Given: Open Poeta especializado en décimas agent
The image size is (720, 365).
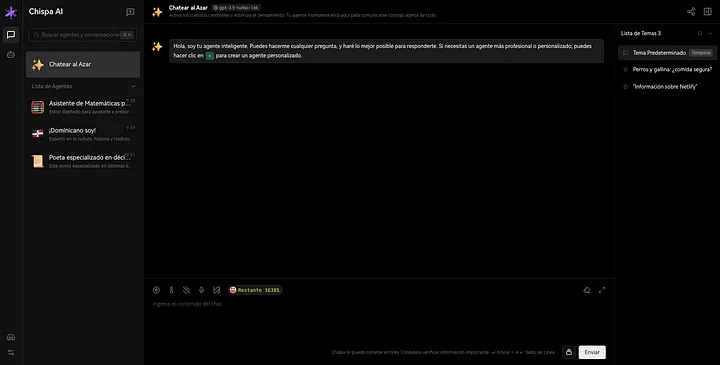Looking at the screenshot, I should tap(83, 161).
